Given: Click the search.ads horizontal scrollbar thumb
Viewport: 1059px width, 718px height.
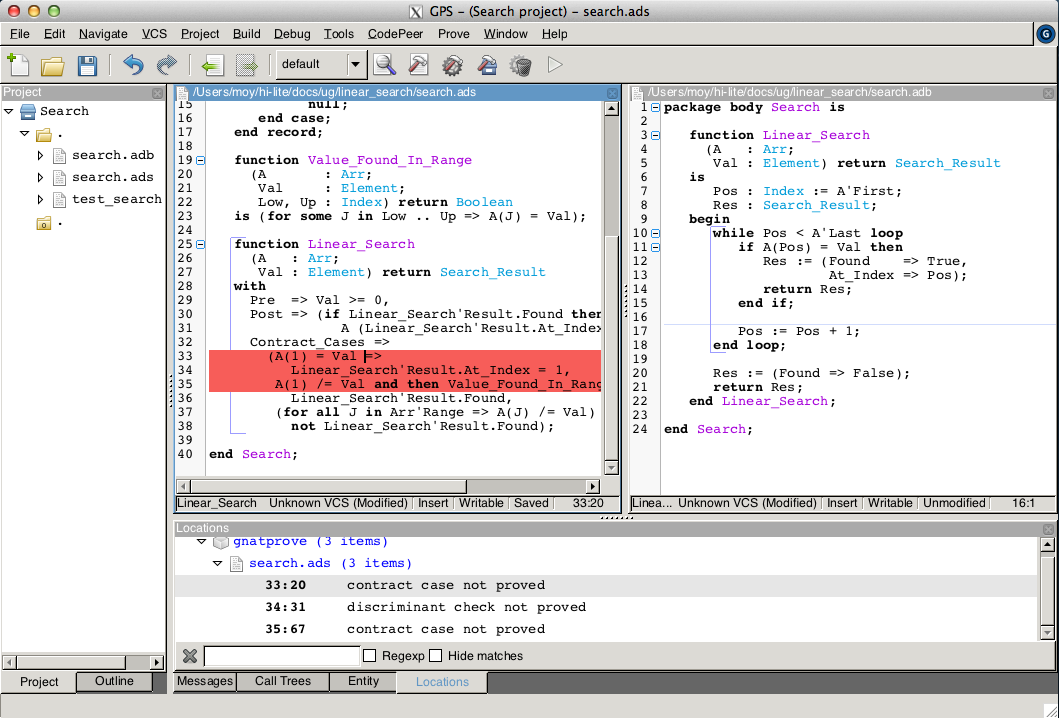Looking at the screenshot, I should [x=328, y=486].
